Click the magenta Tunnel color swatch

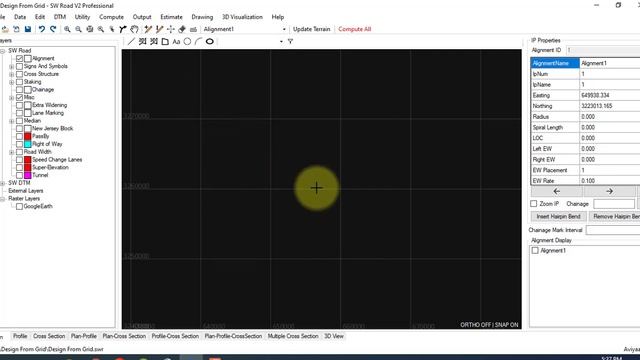tap(28, 175)
